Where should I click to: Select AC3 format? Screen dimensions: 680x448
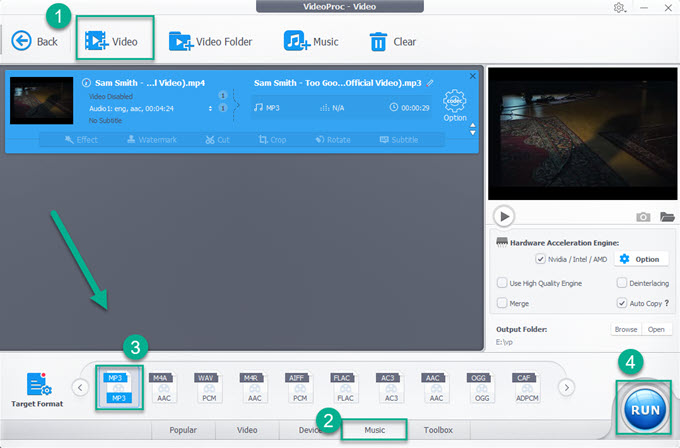391,387
